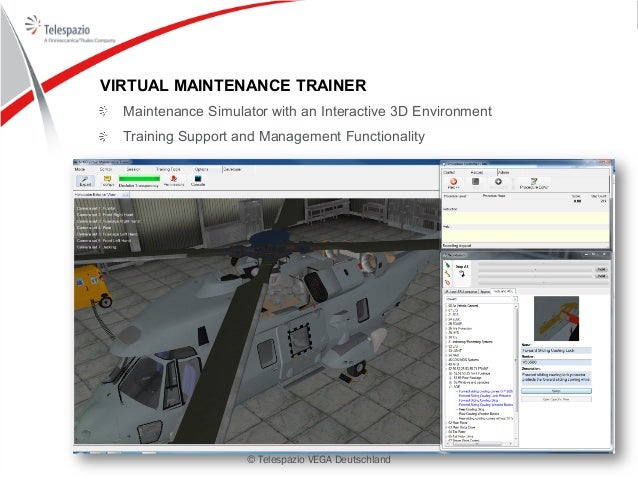Expand the 26 Fire Protection tree node
Viewport: 638px width, 479px height.
(447, 328)
